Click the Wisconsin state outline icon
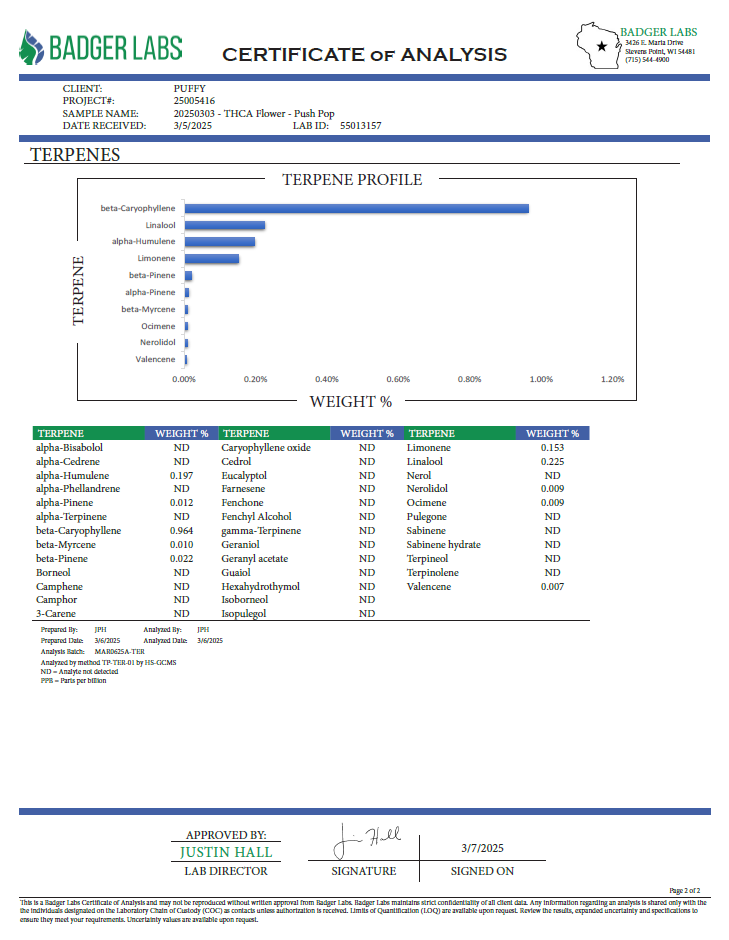Viewport: 729px width, 940px height. click(x=598, y=45)
